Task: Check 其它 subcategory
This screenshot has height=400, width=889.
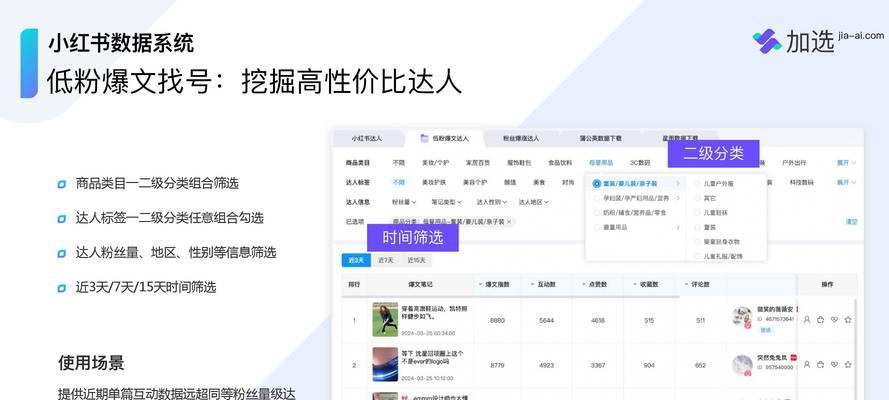Action: [x=698, y=198]
